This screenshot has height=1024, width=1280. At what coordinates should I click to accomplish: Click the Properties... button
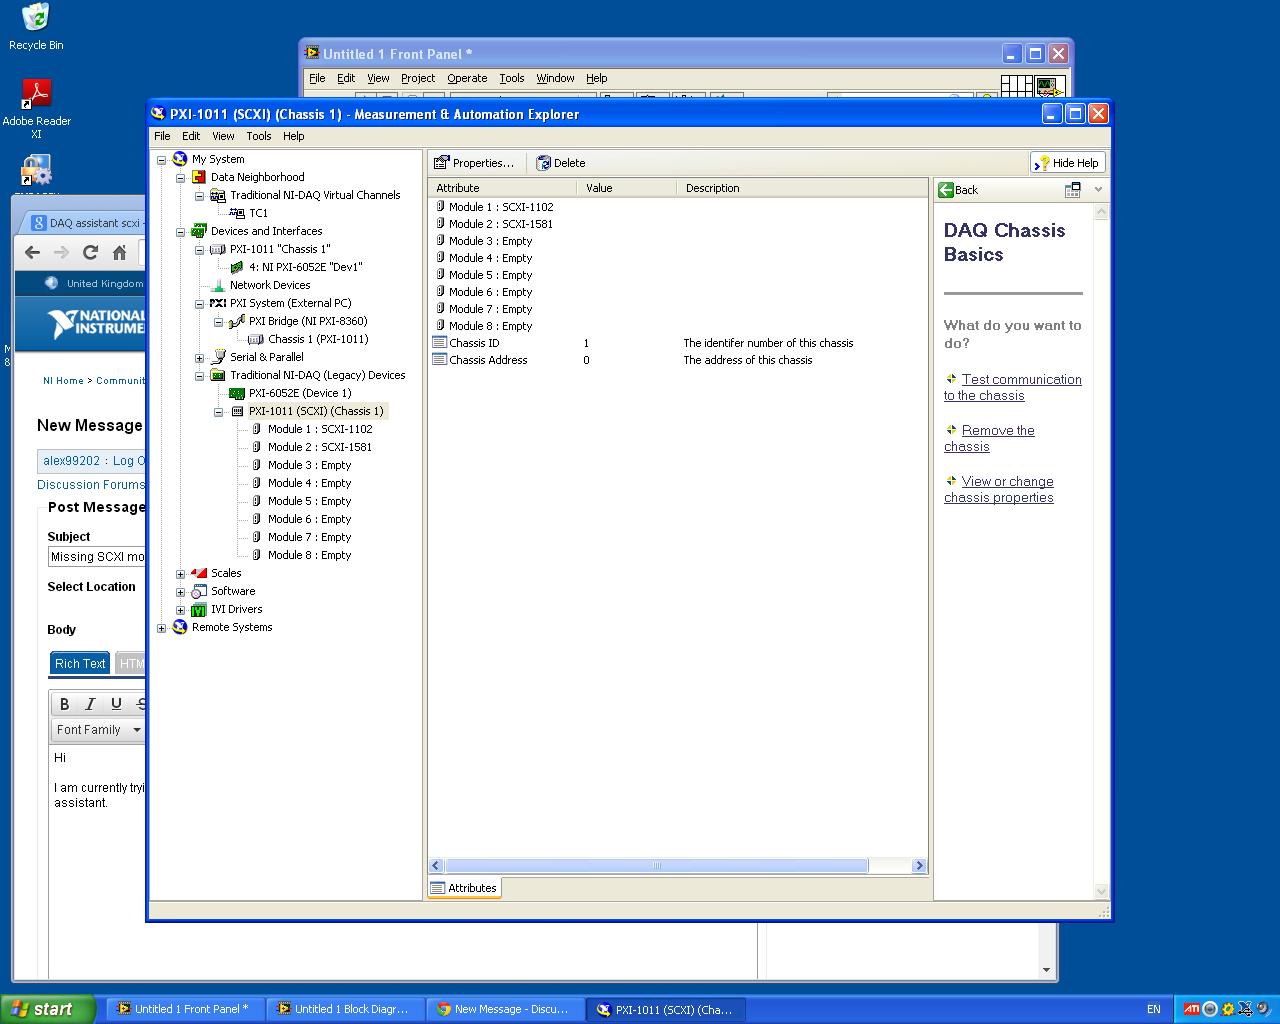[474, 163]
